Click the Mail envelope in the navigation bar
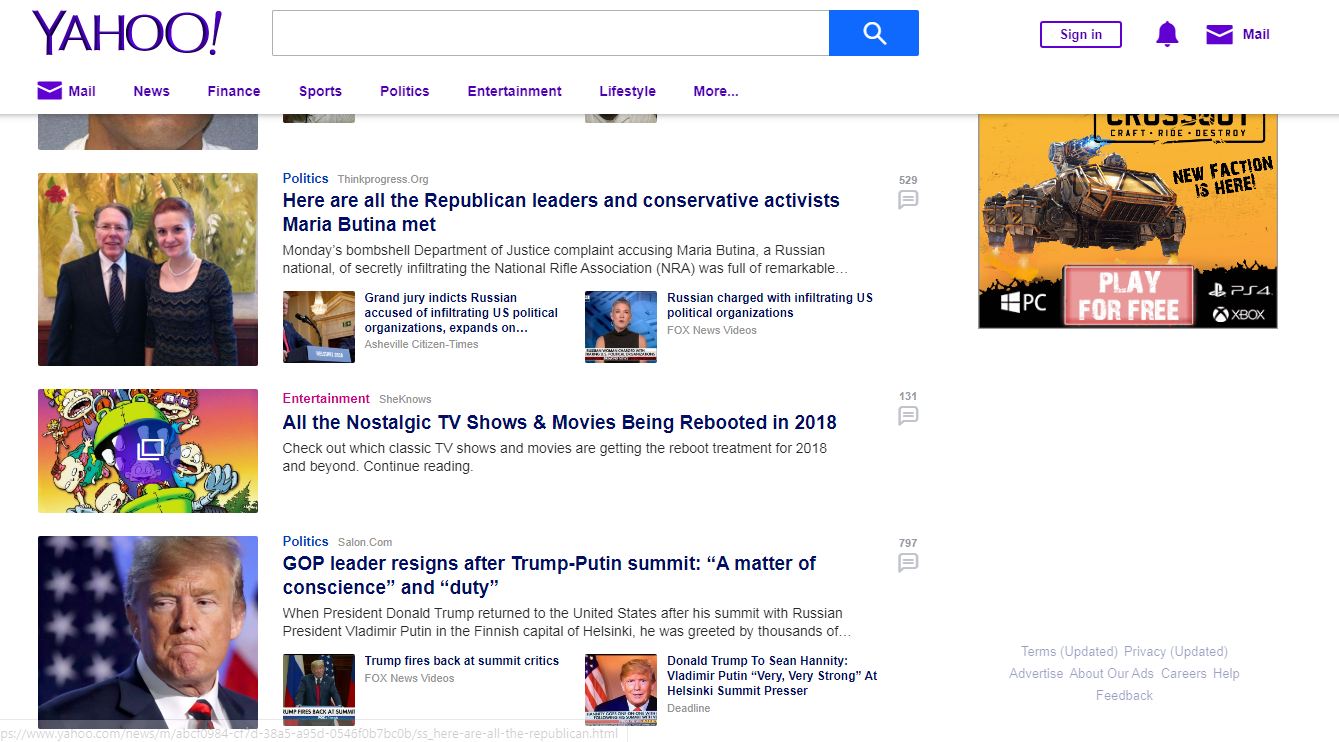Viewport: 1339px width, 742px height. coord(50,91)
